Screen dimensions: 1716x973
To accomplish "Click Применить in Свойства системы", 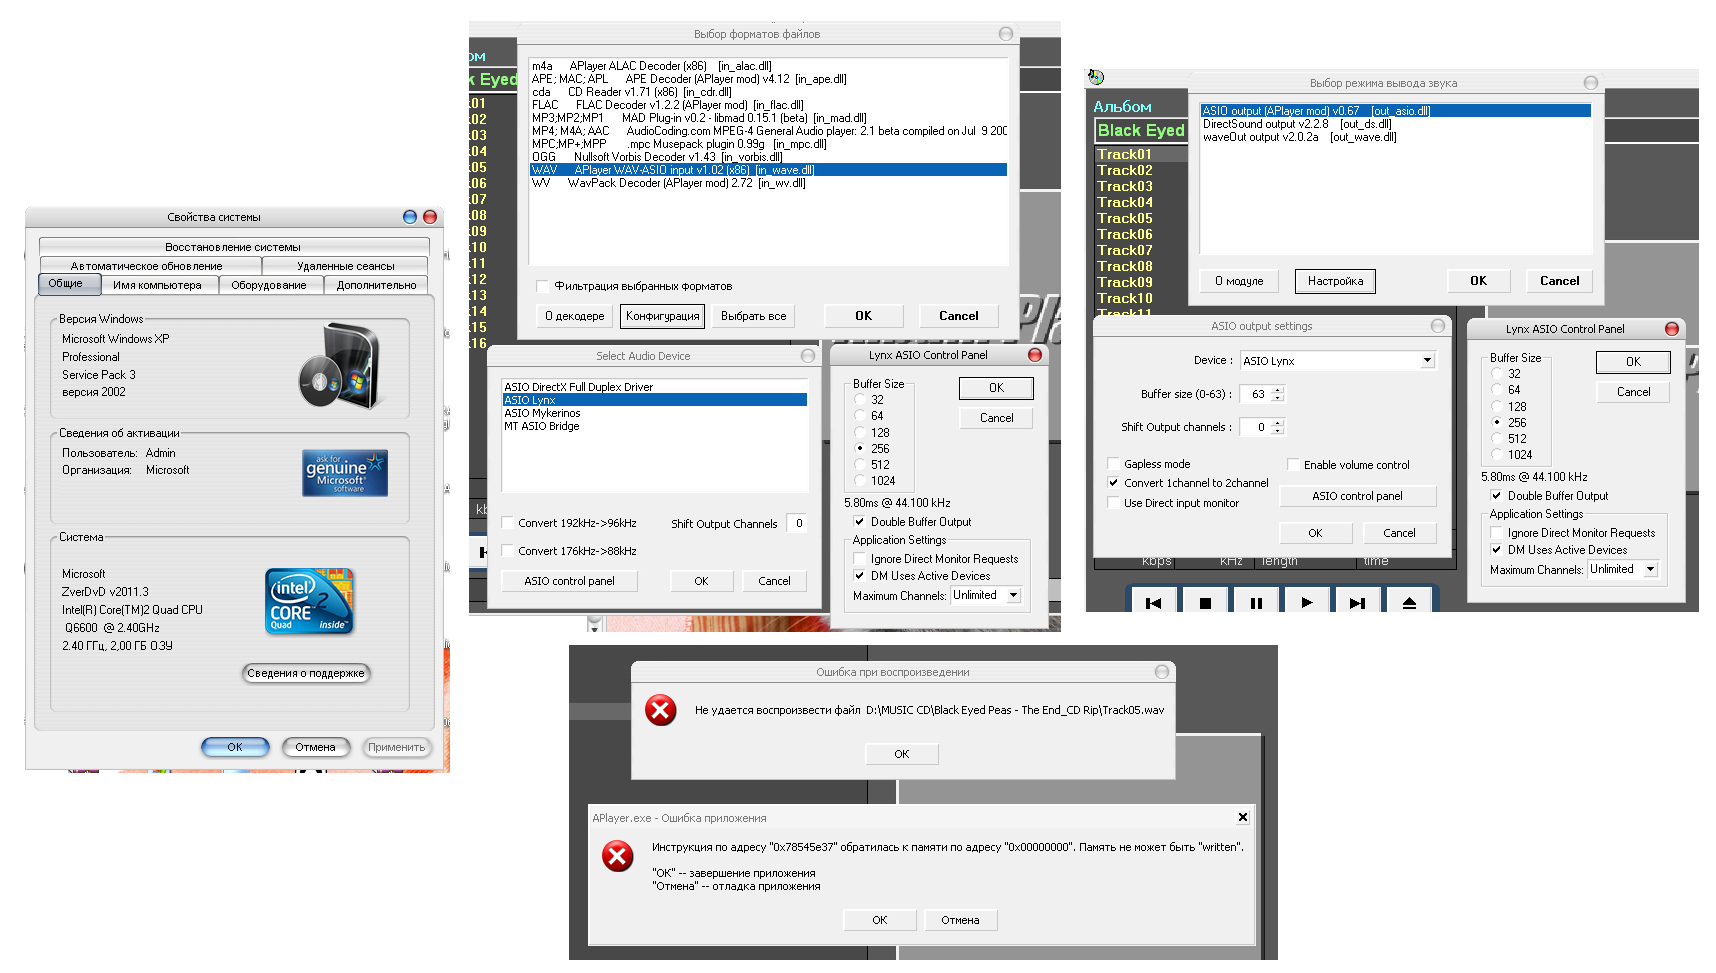I will pos(396,747).
